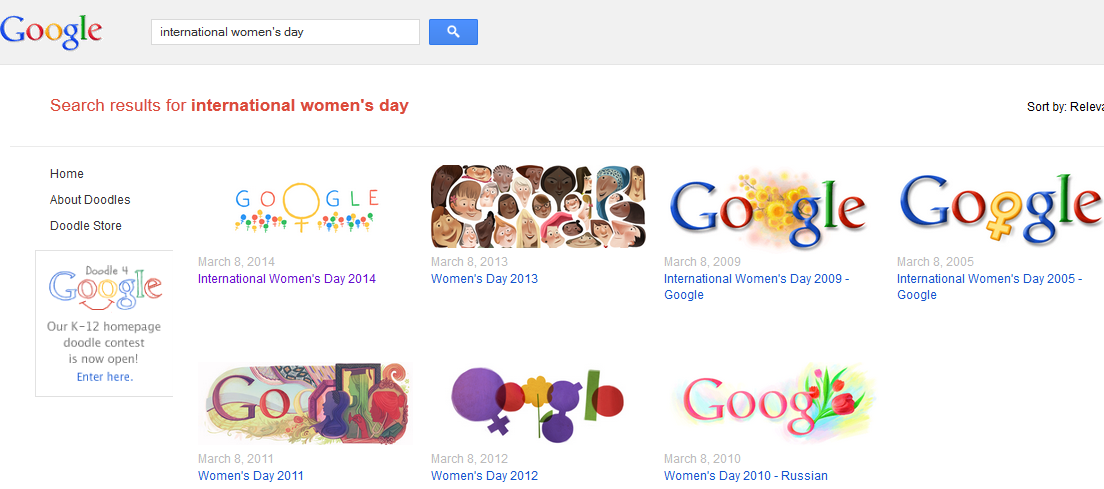This screenshot has height=489, width=1104.
Task: Open the 2009 yellow flowers doodle thumbnail
Action: [768, 208]
